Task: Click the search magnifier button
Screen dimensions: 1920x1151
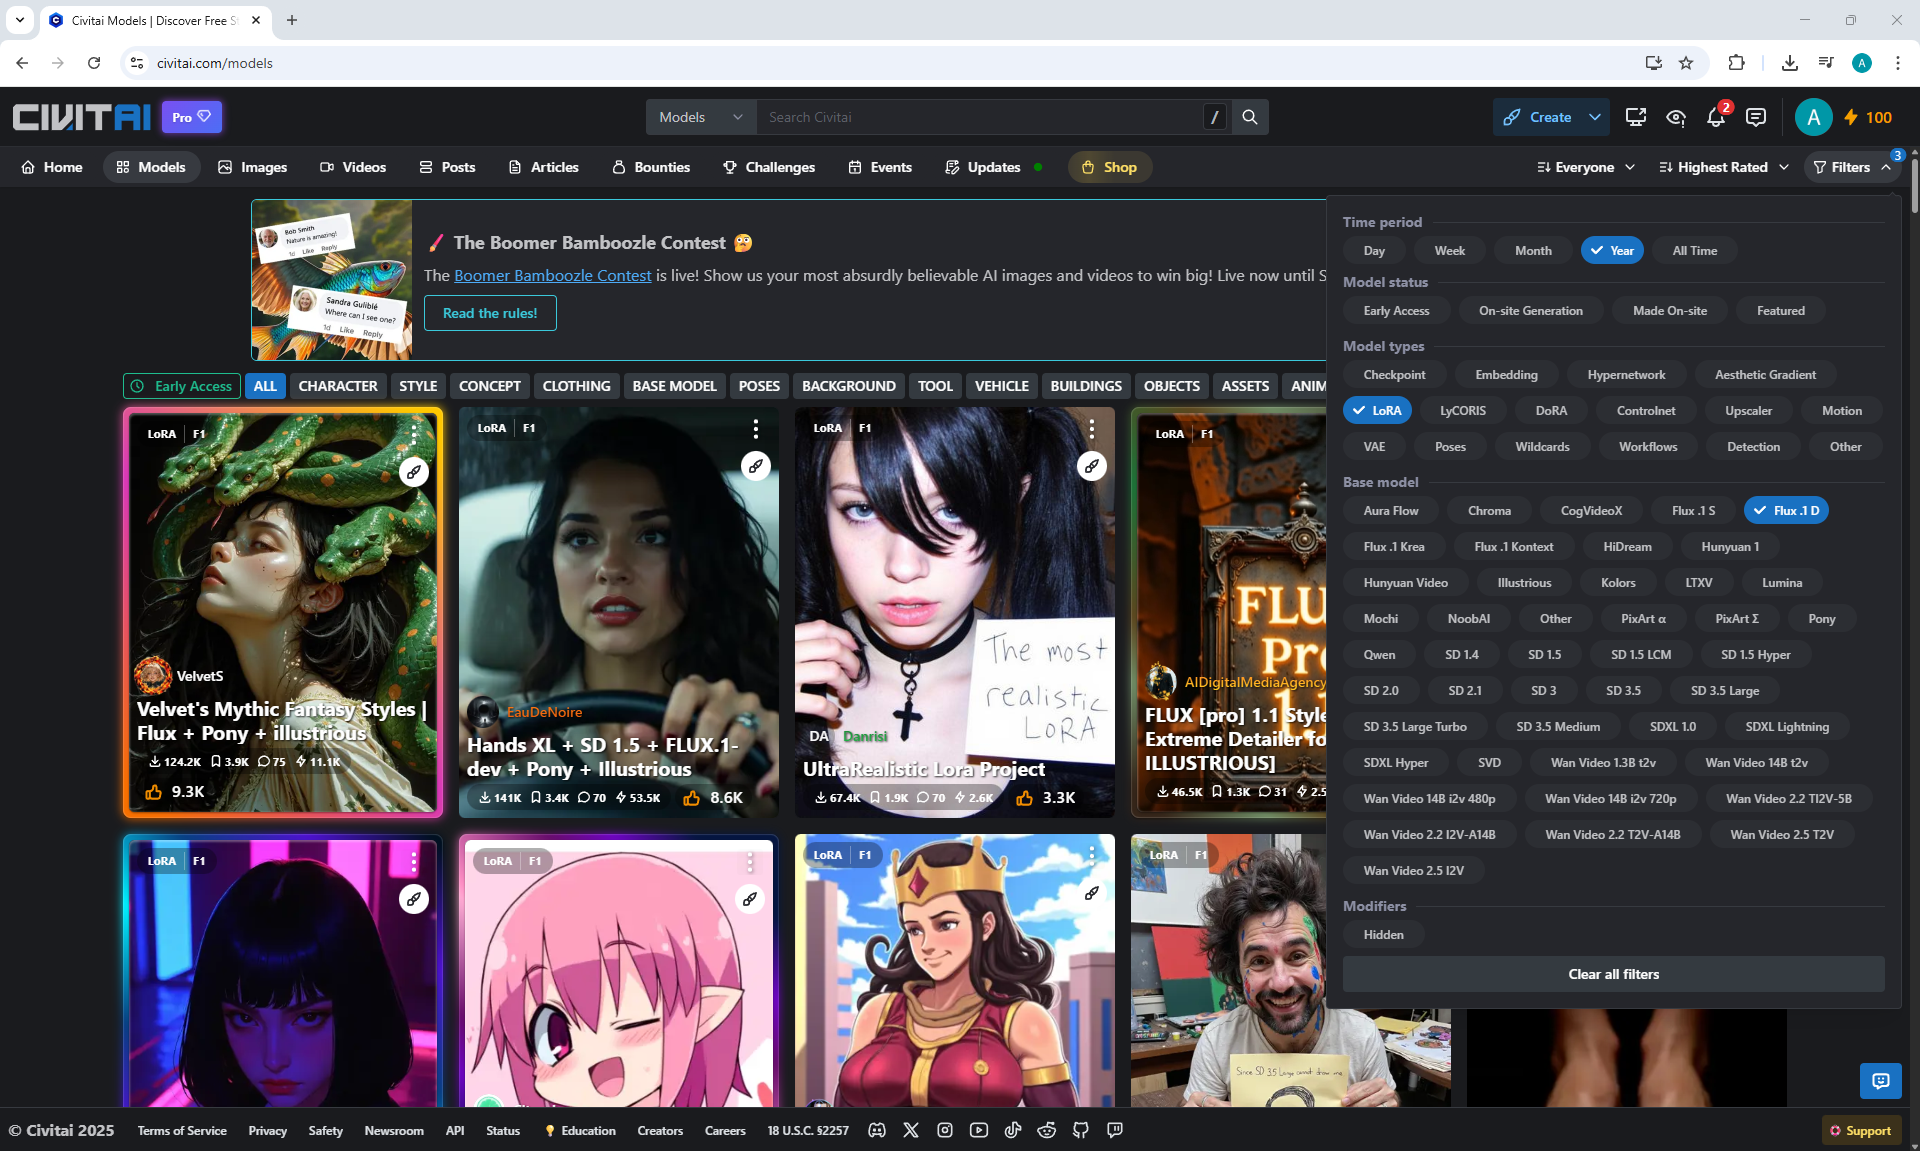Action: pos(1250,117)
